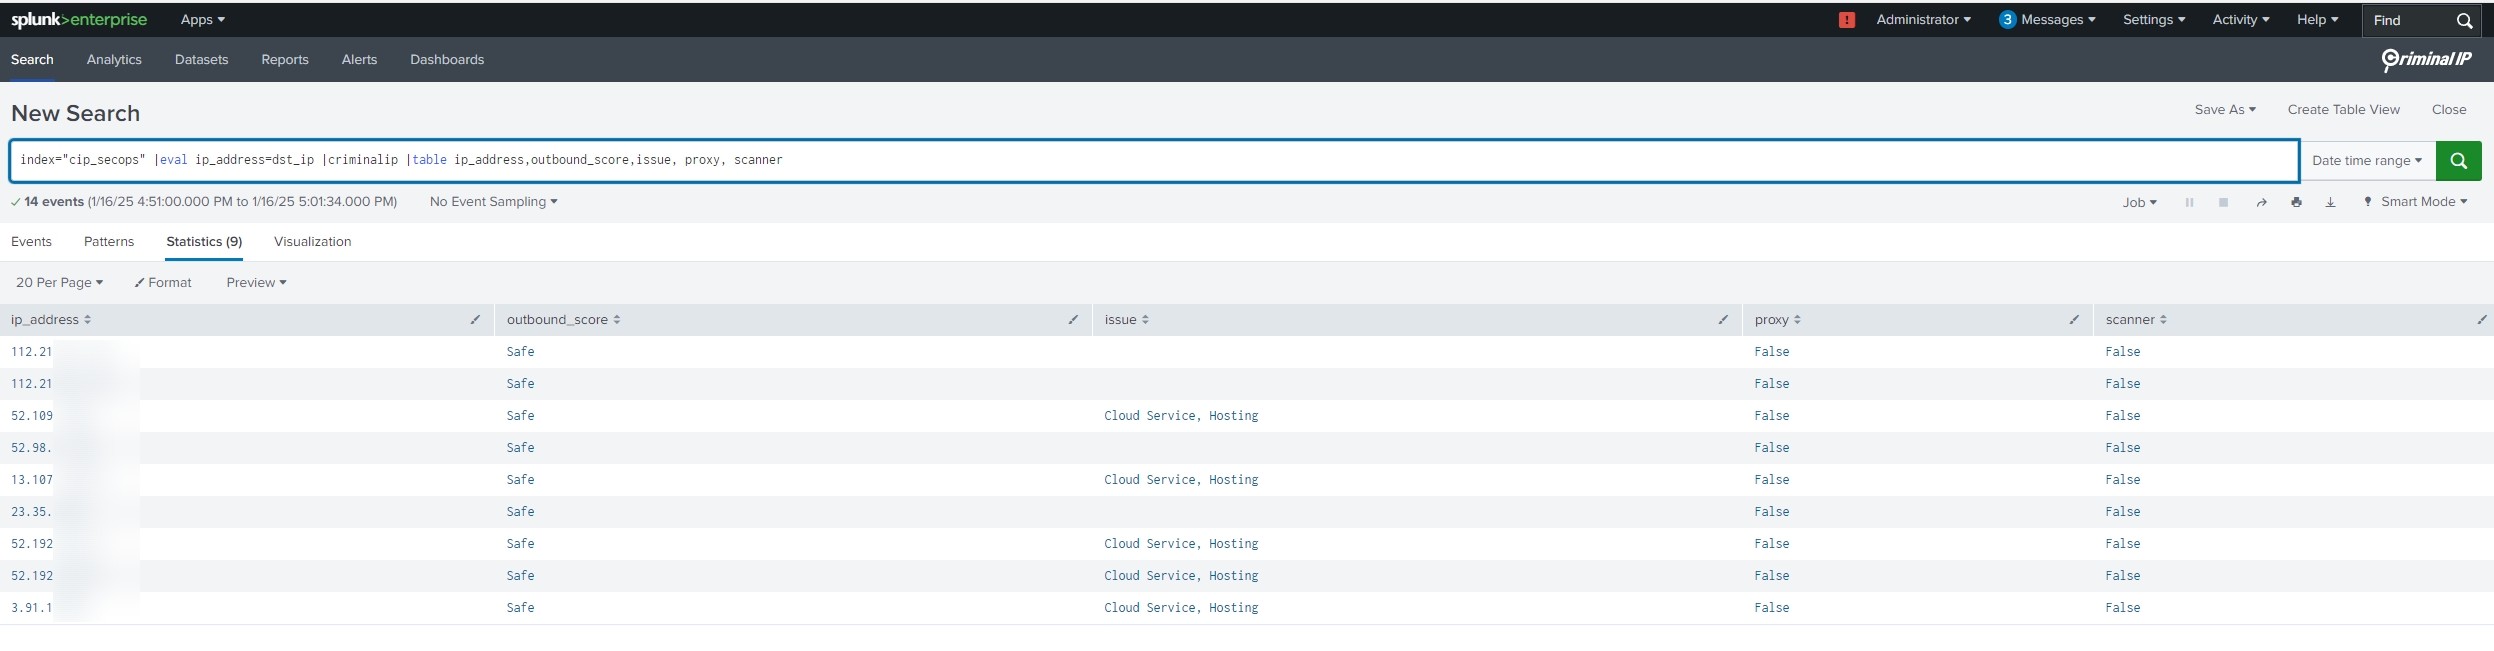
Task: Click proxy False in 23.35 row
Action: pos(1771,512)
